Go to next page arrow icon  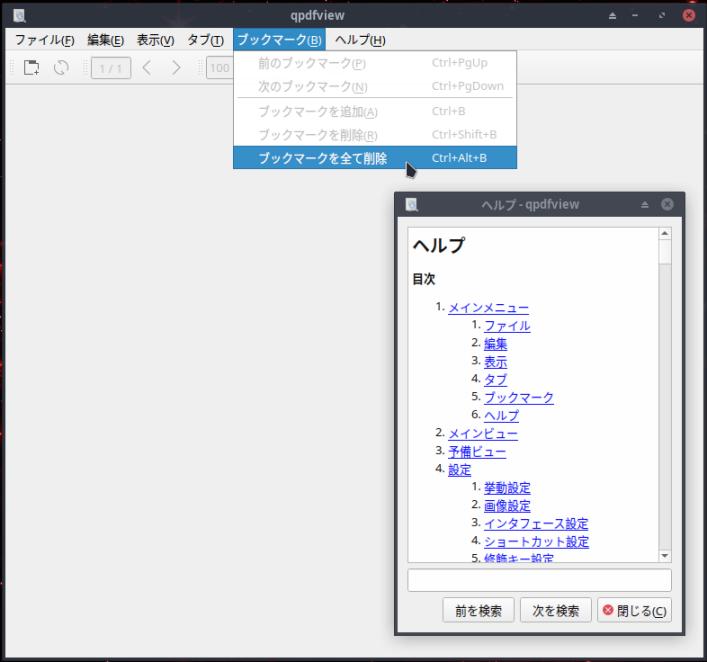pos(176,68)
